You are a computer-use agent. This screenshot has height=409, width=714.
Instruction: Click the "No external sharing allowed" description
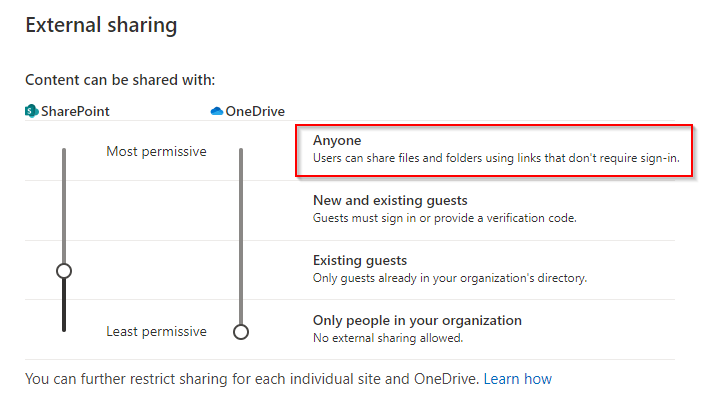(388, 338)
